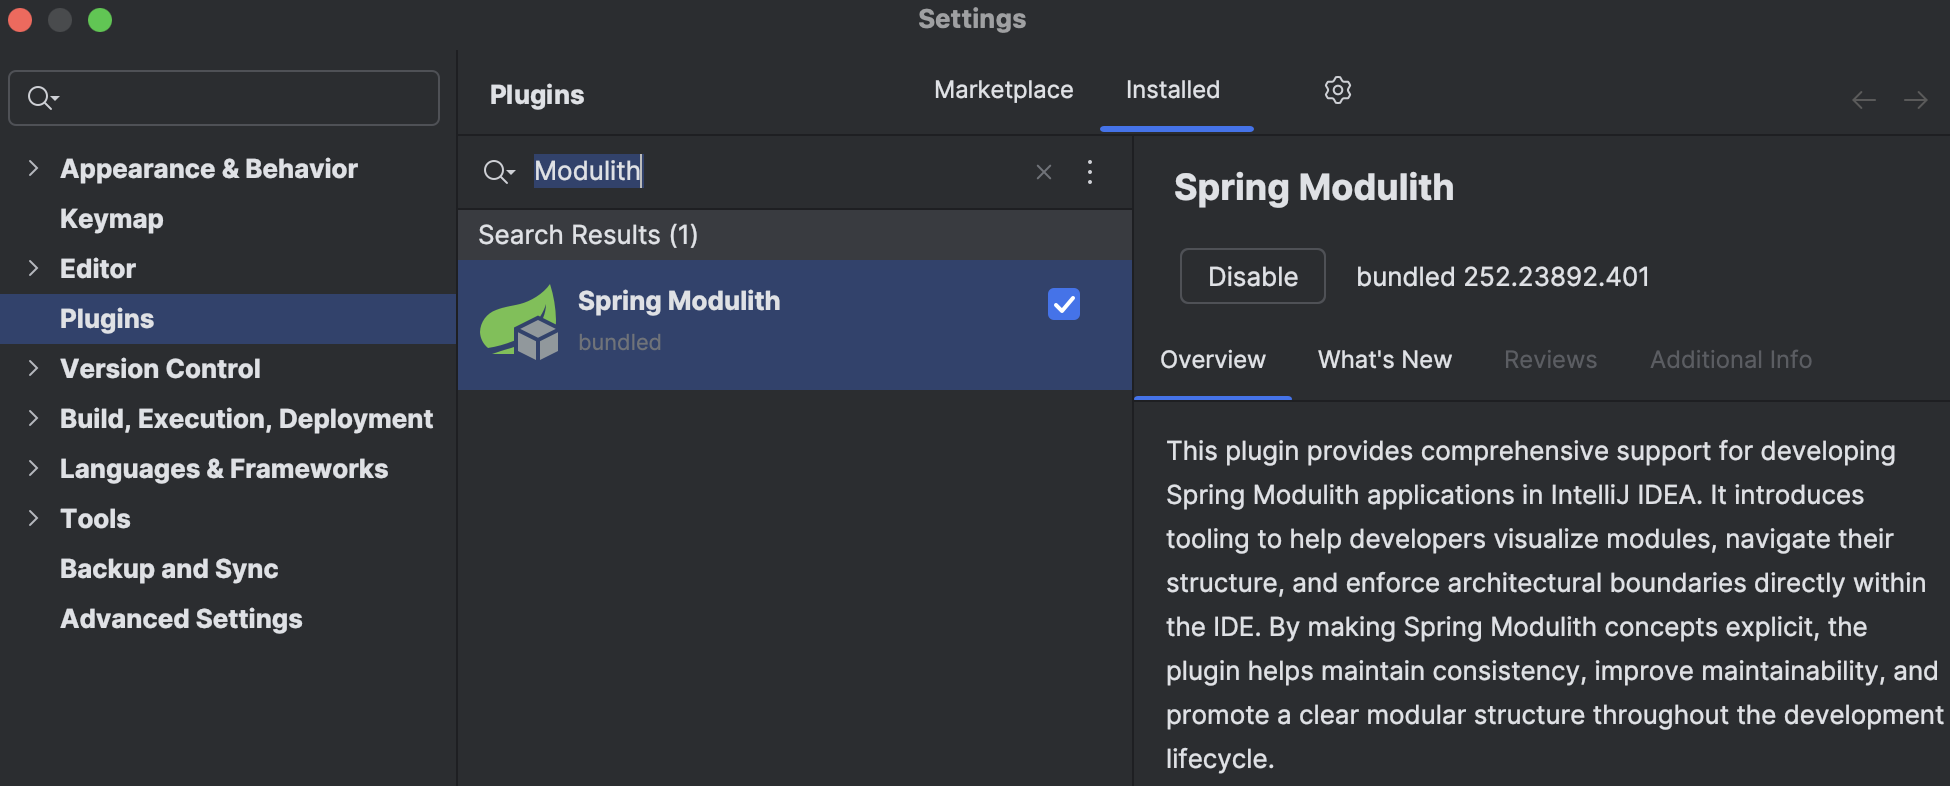Focus the settings search field
This screenshot has width=1950, height=786.
point(224,98)
